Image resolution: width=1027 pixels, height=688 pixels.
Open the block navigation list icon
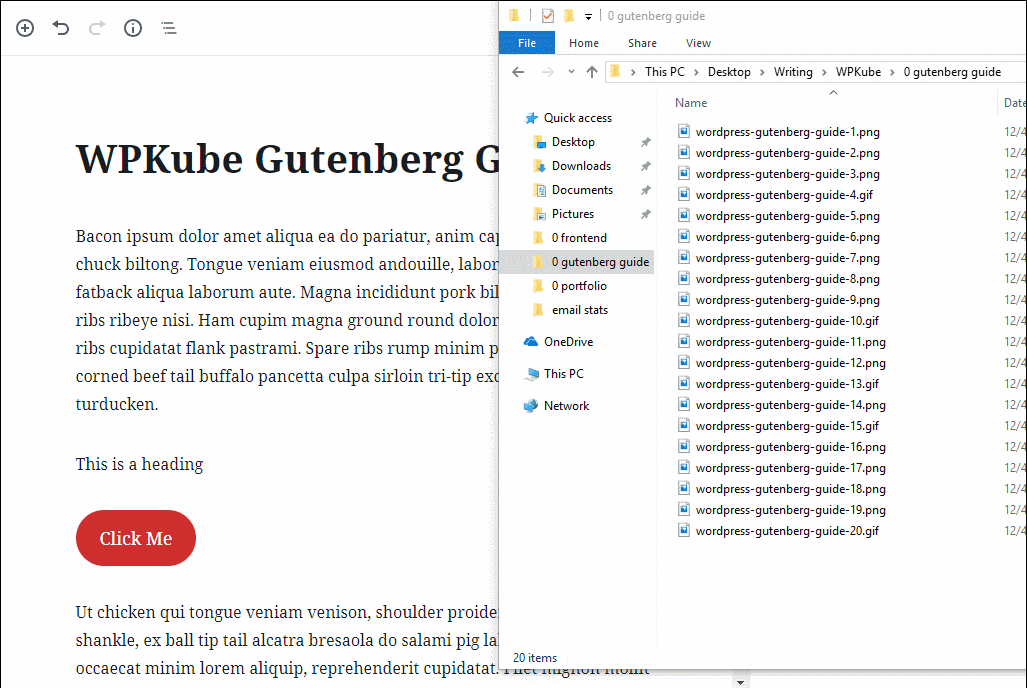click(169, 28)
